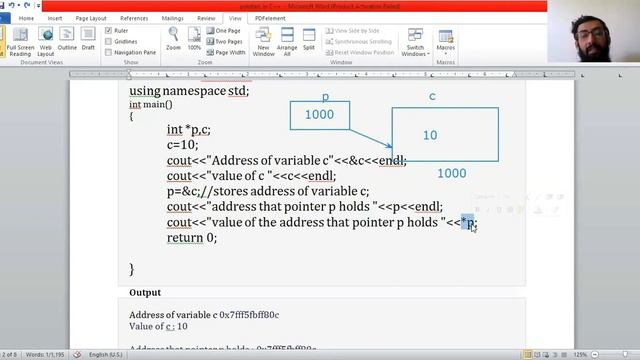Arrange All windows
Screen dimensions: 640x360
287,42
